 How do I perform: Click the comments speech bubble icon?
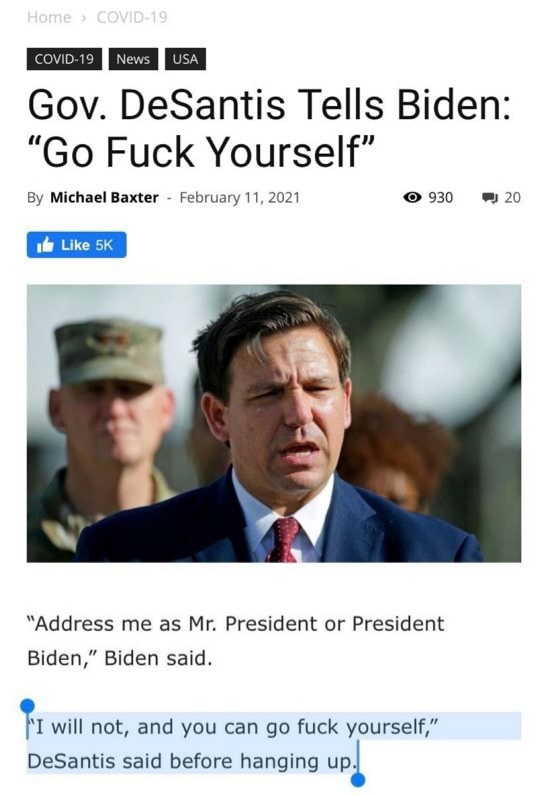pyautogui.click(x=490, y=197)
